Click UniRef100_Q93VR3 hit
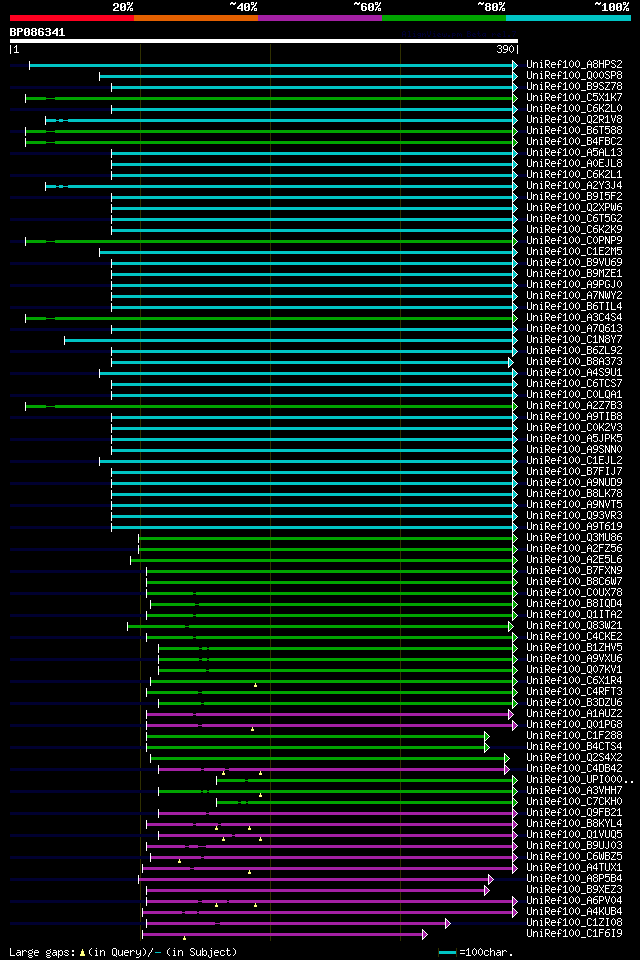Viewport: 640px width, 960px height. click(574, 516)
